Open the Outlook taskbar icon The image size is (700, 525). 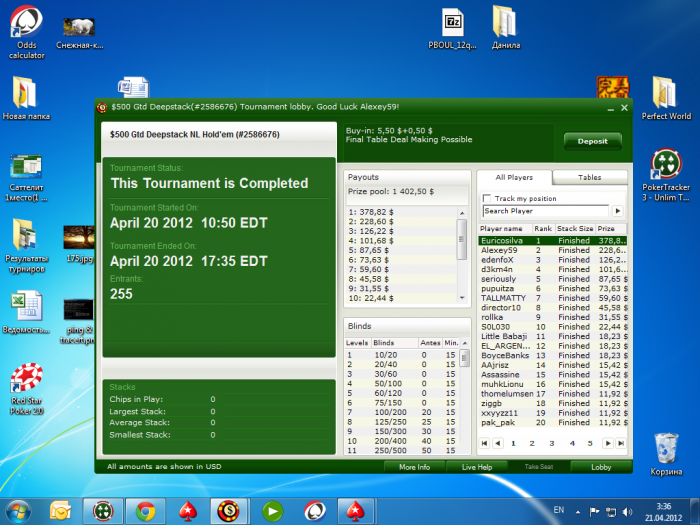[x=61, y=512]
